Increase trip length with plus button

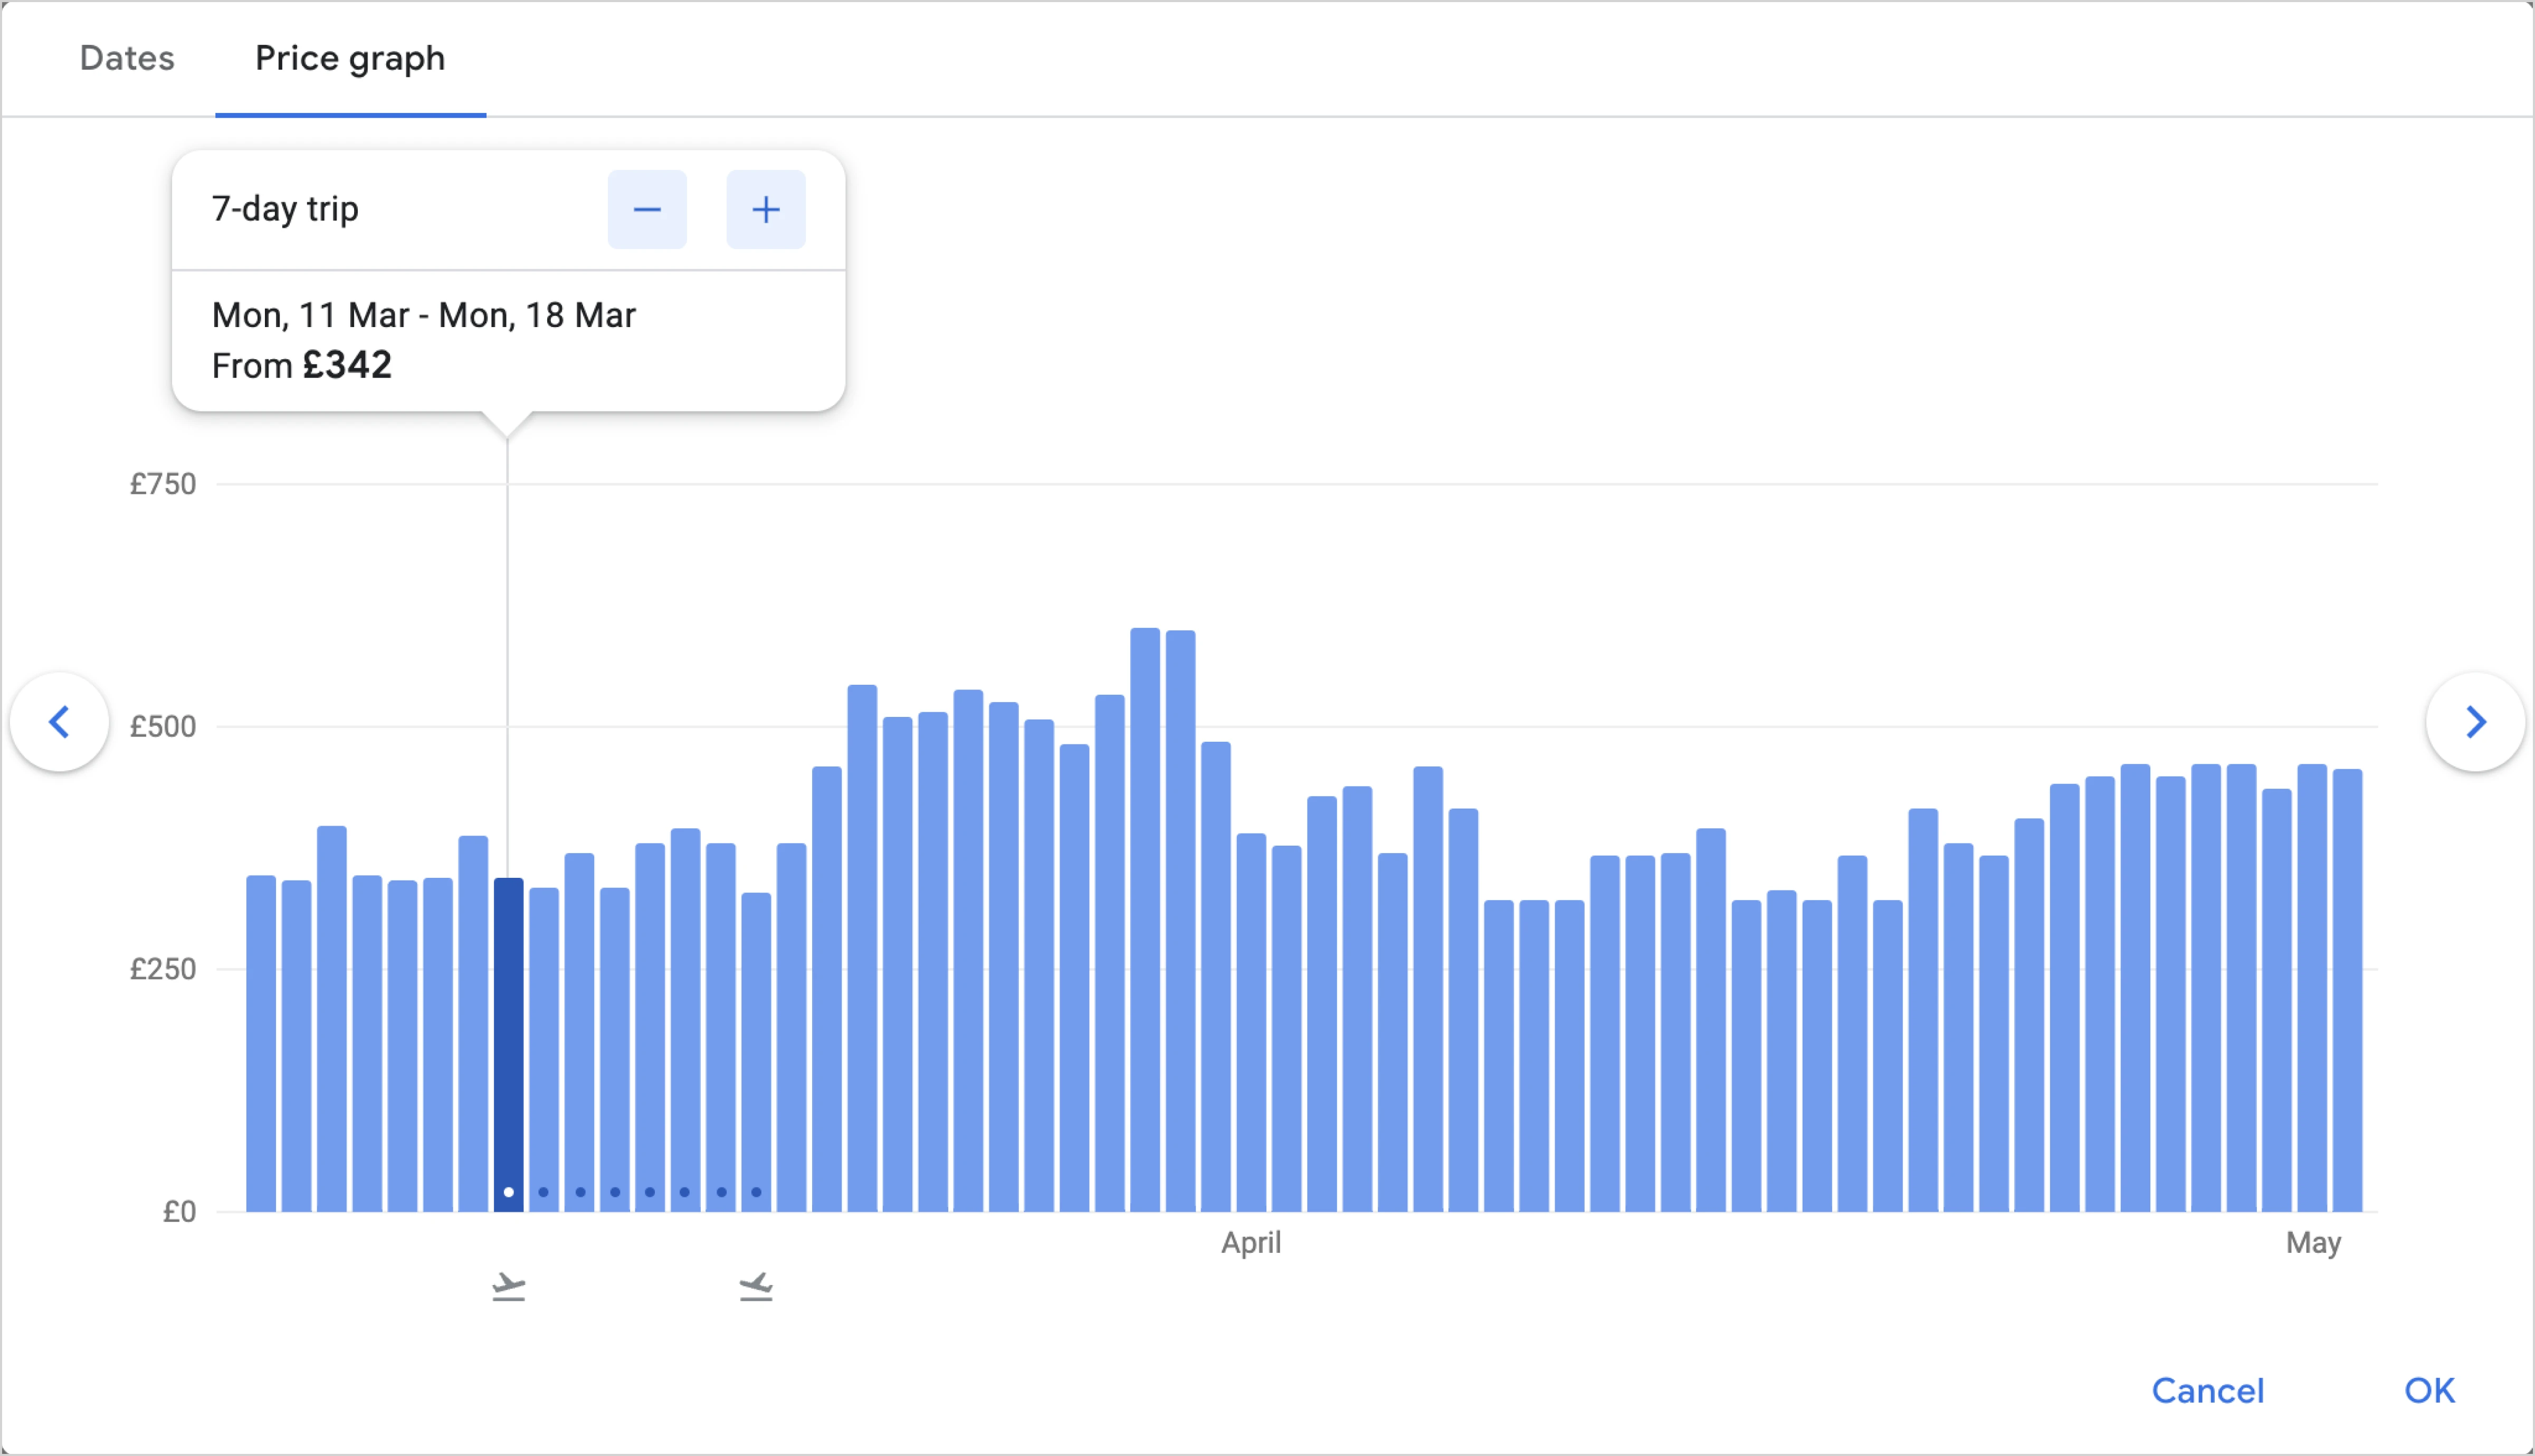click(766, 209)
